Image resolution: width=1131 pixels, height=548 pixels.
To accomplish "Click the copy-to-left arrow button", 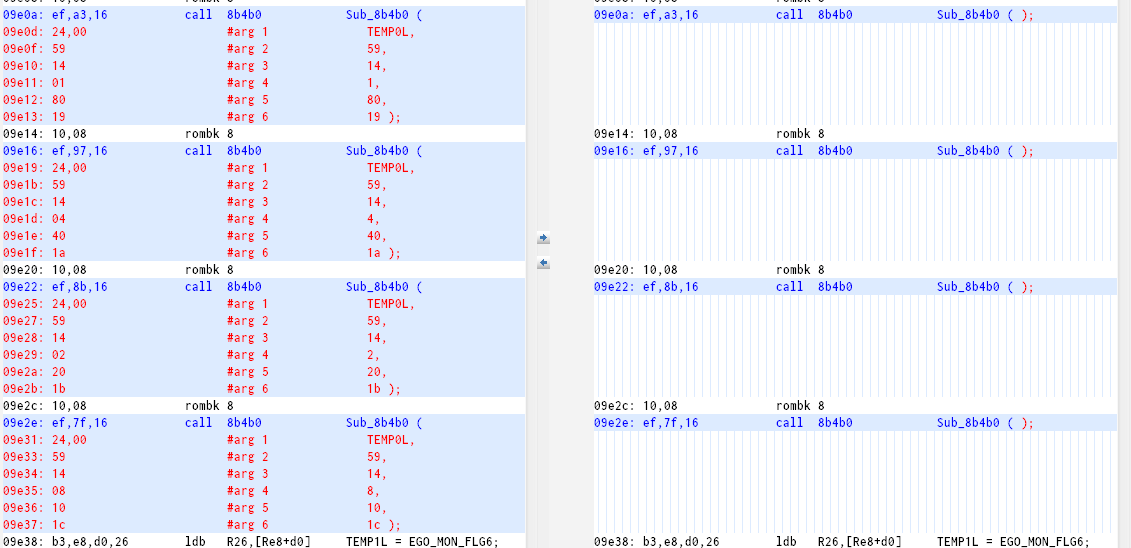I will pos(543,263).
